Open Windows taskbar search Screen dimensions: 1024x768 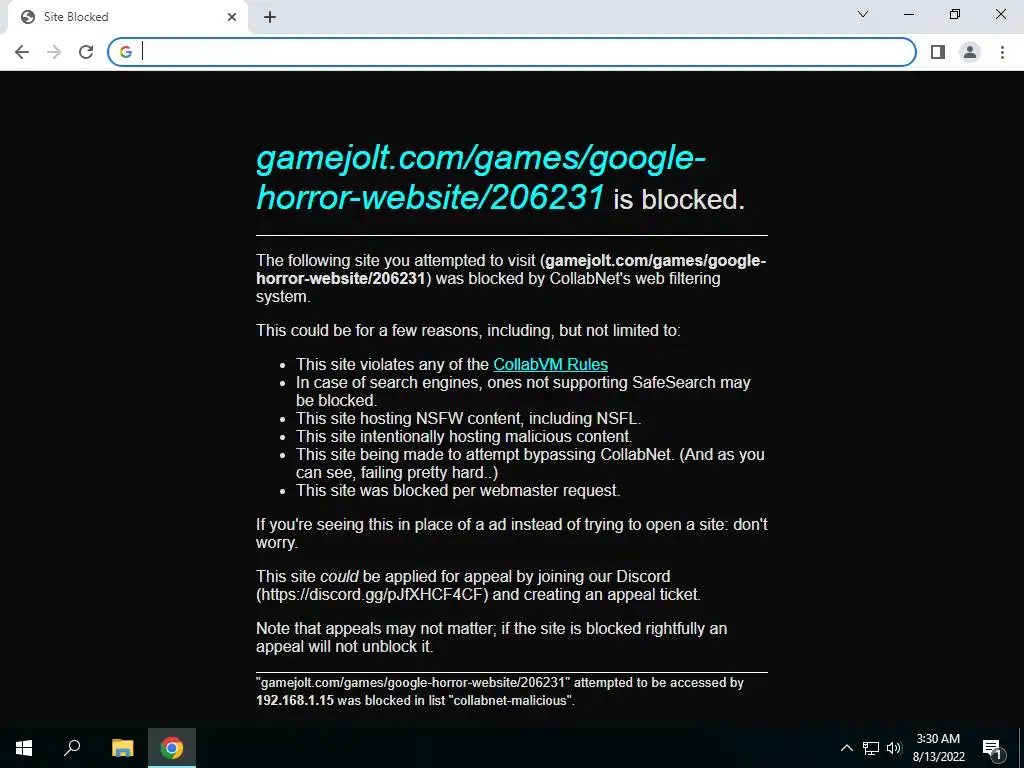72,748
